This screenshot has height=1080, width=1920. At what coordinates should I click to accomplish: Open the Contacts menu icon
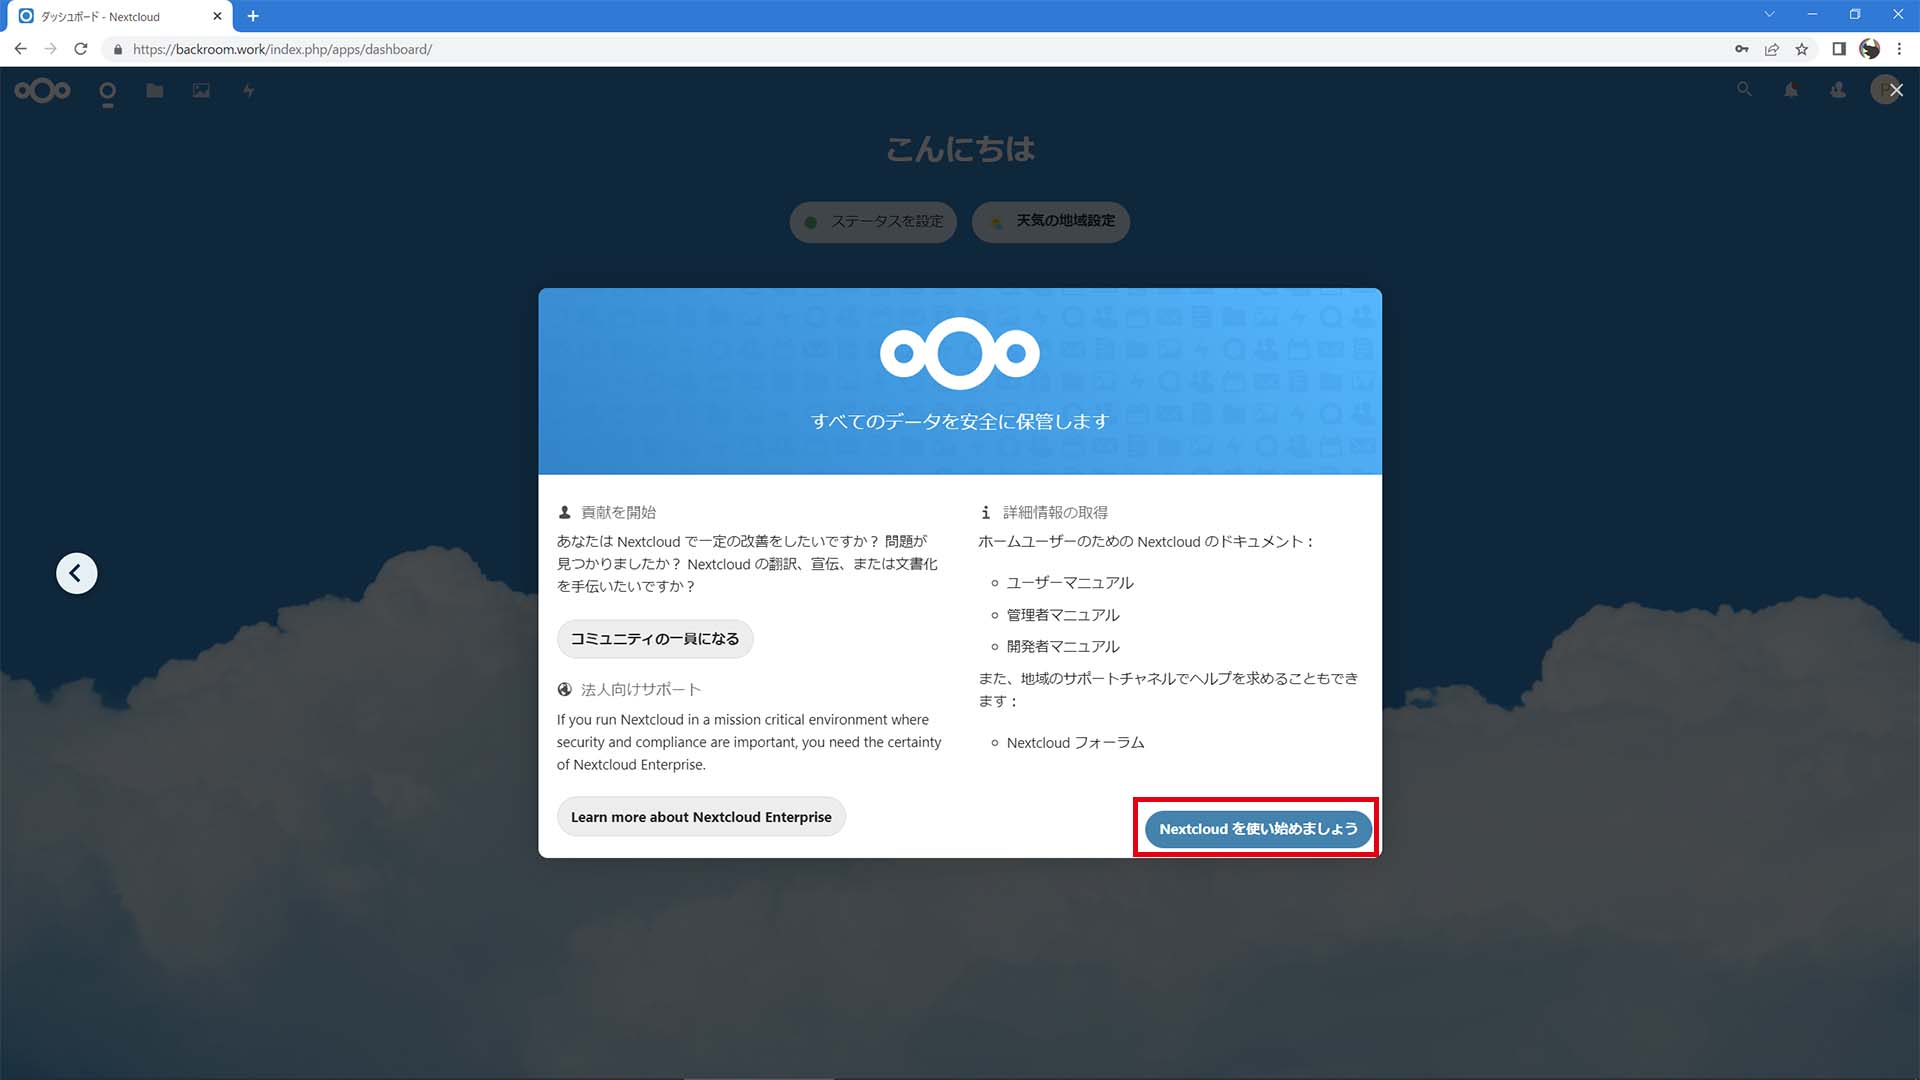coord(1838,91)
